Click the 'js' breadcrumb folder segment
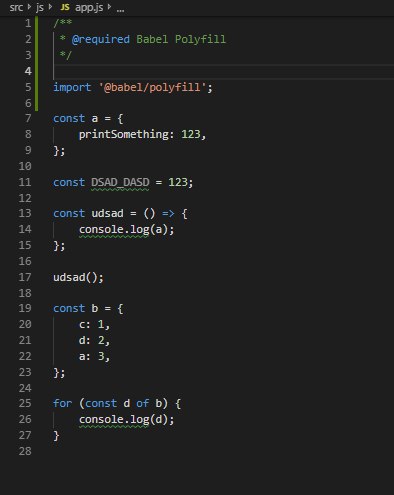The image size is (394, 495). 40,7
